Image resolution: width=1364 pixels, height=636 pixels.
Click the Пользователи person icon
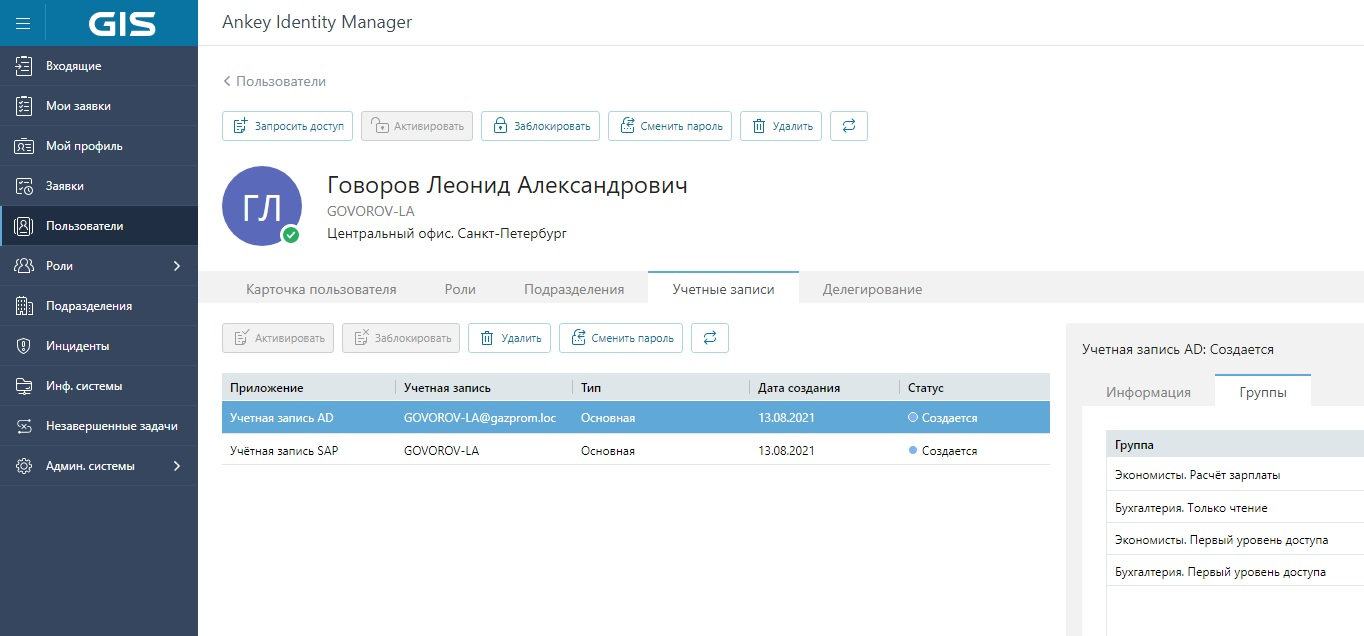pyautogui.click(x=25, y=226)
